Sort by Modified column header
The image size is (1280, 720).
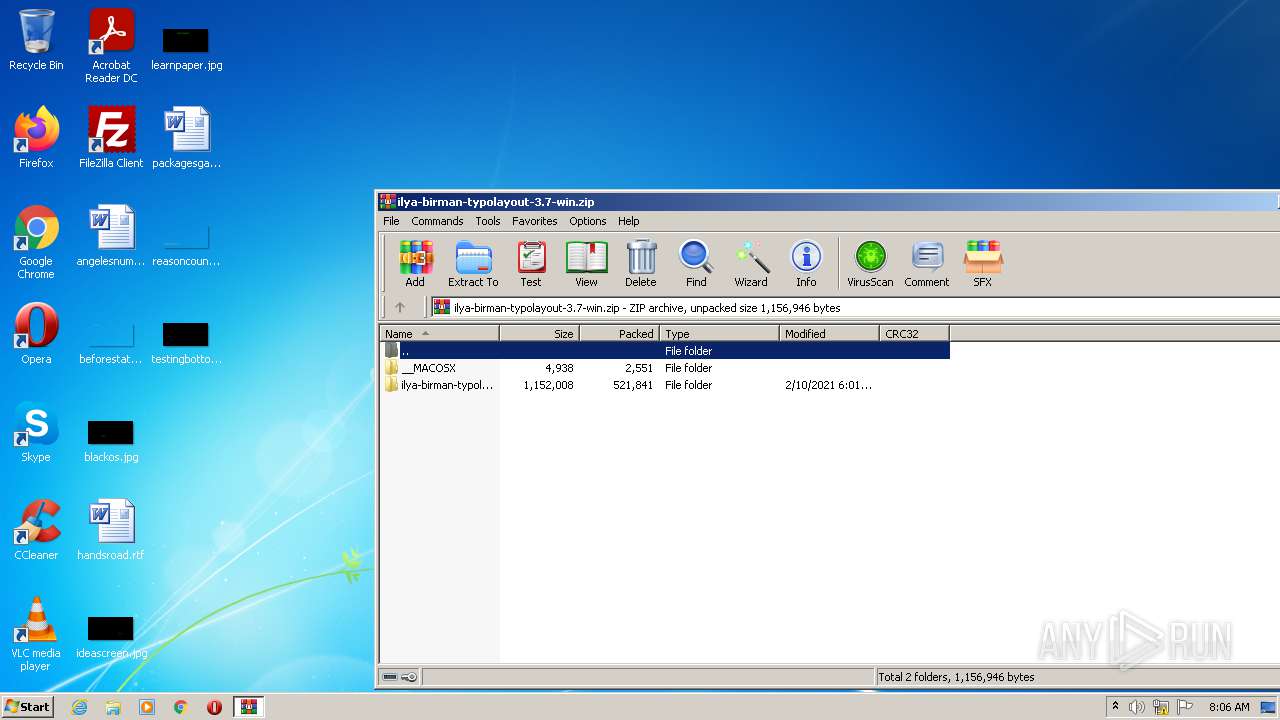[x=830, y=334]
